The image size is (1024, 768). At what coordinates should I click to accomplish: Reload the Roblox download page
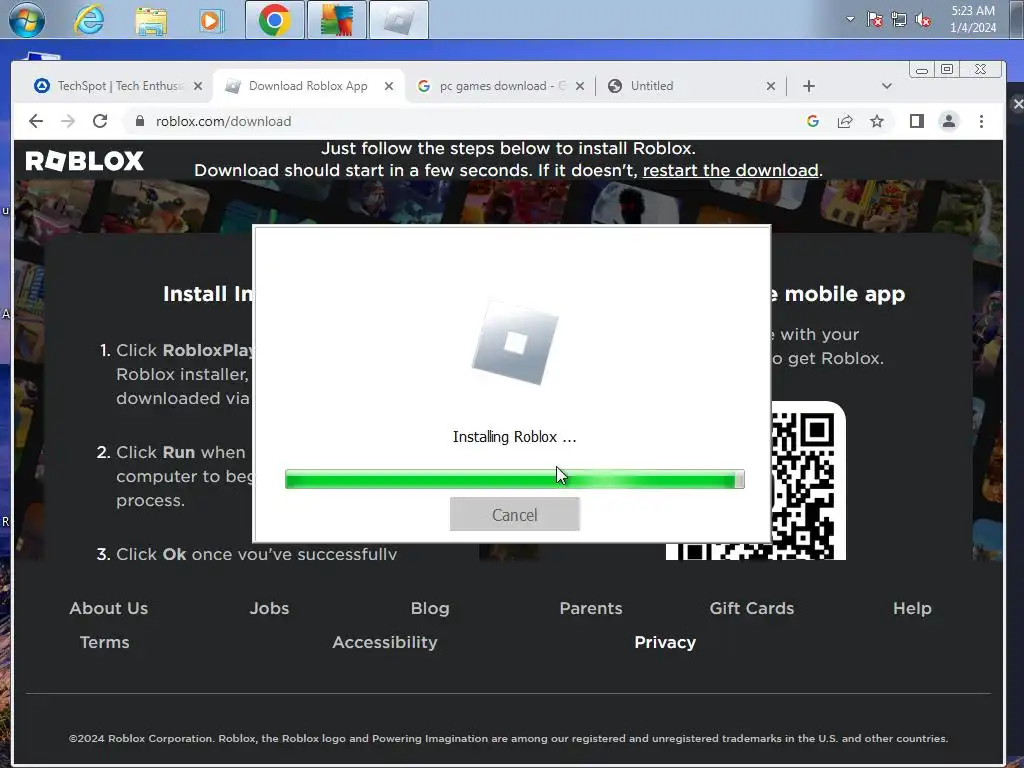(100, 121)
